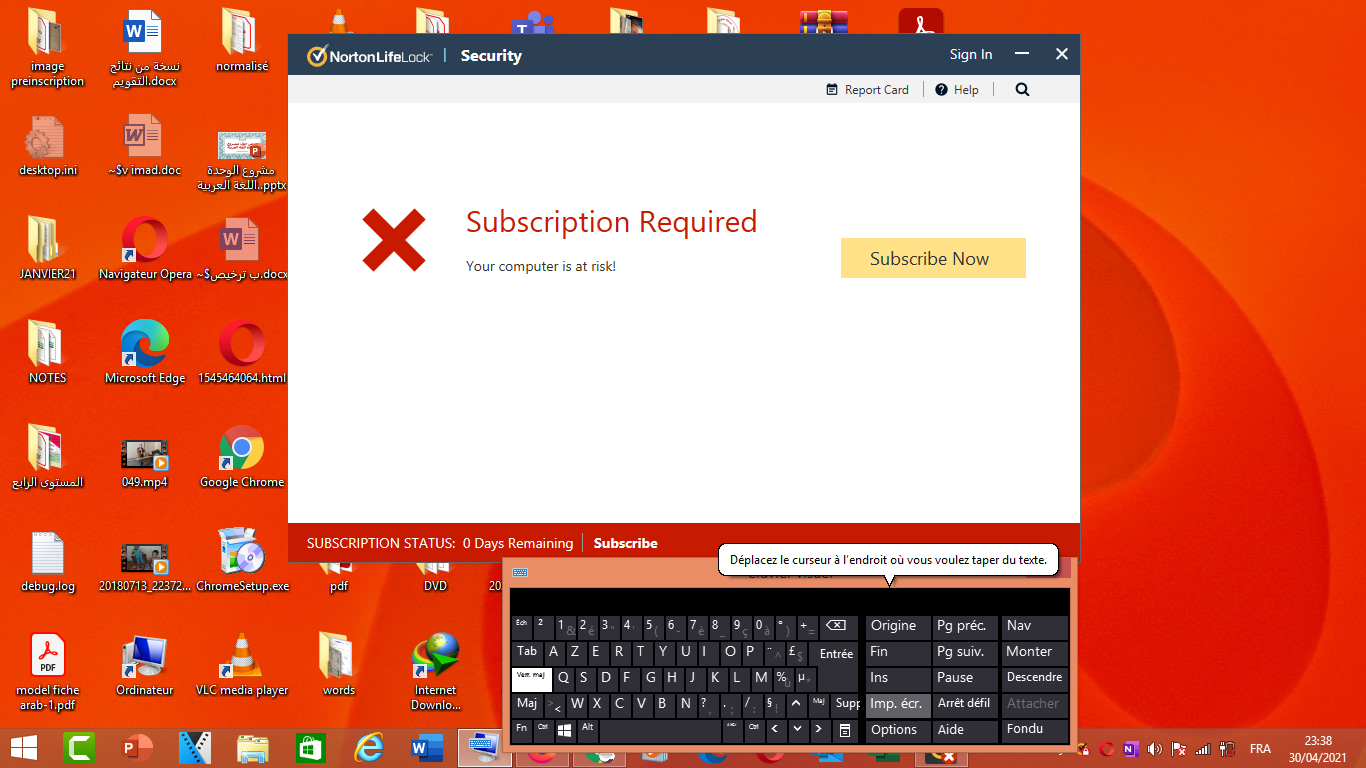1366x768 pixels.
Task: Open the Windows Start button
Action: pyautogui.click(x=24, y=748)
